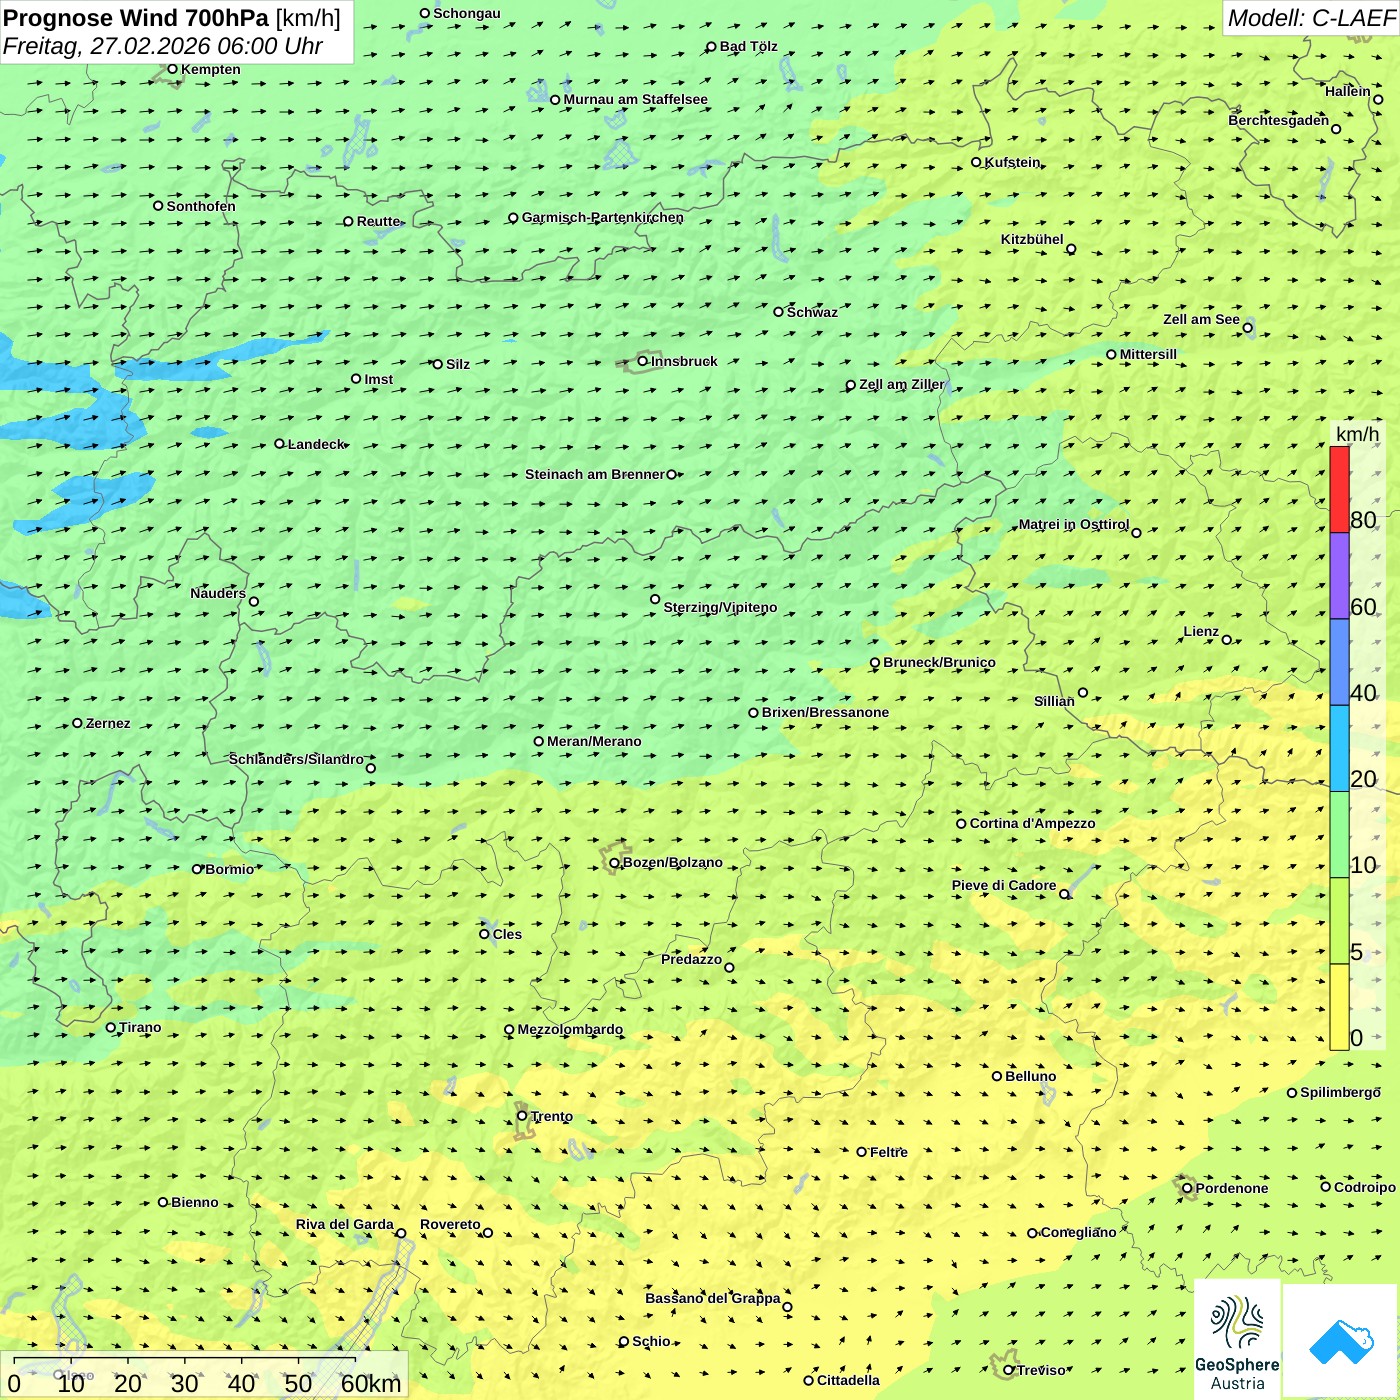
Task: Click the cyan 20-40 legend color
Action: tap(1339, 749)
